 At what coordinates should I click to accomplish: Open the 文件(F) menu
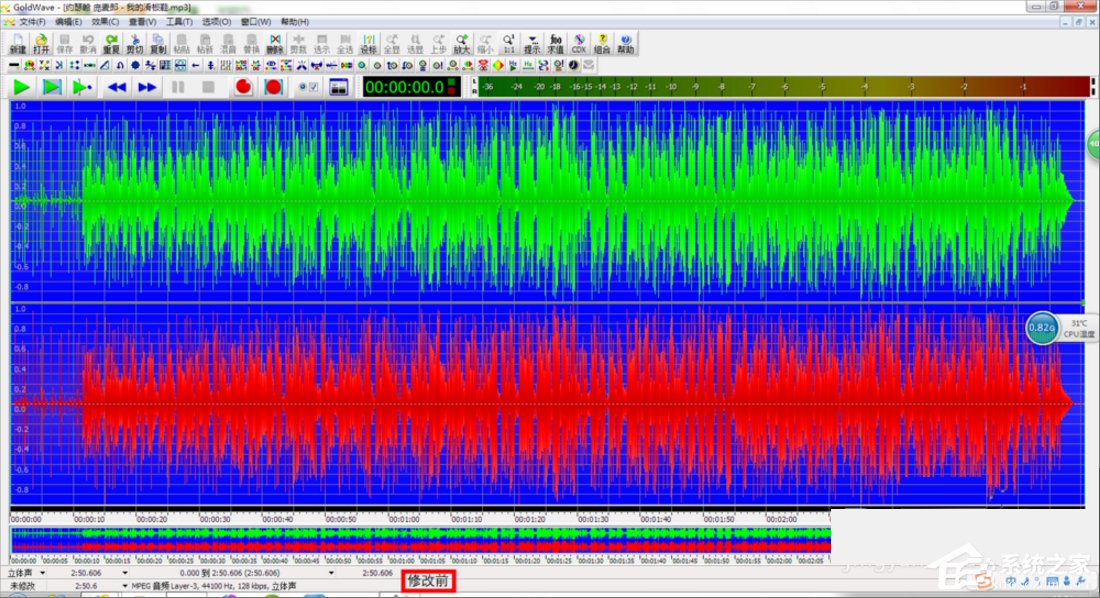[33, 21]
